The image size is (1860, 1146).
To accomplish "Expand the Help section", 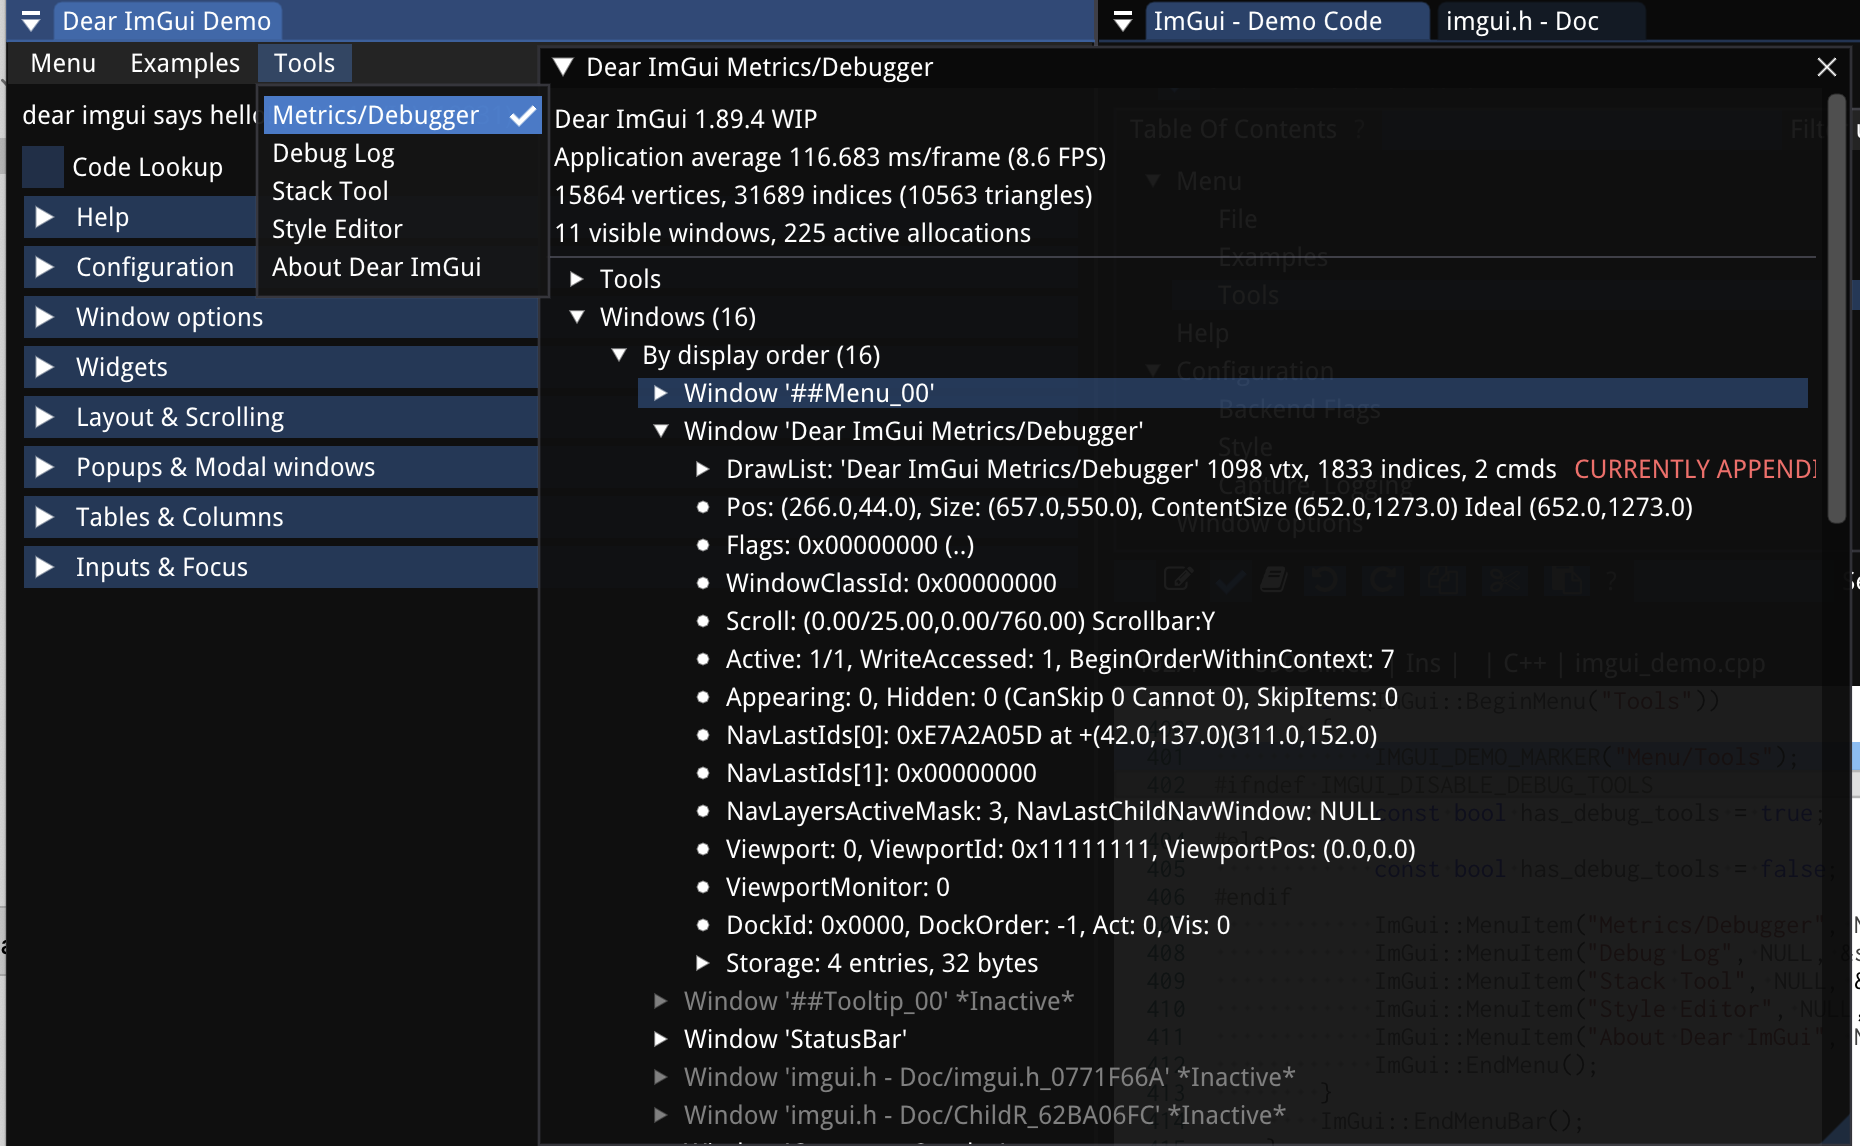I will 140,217.
